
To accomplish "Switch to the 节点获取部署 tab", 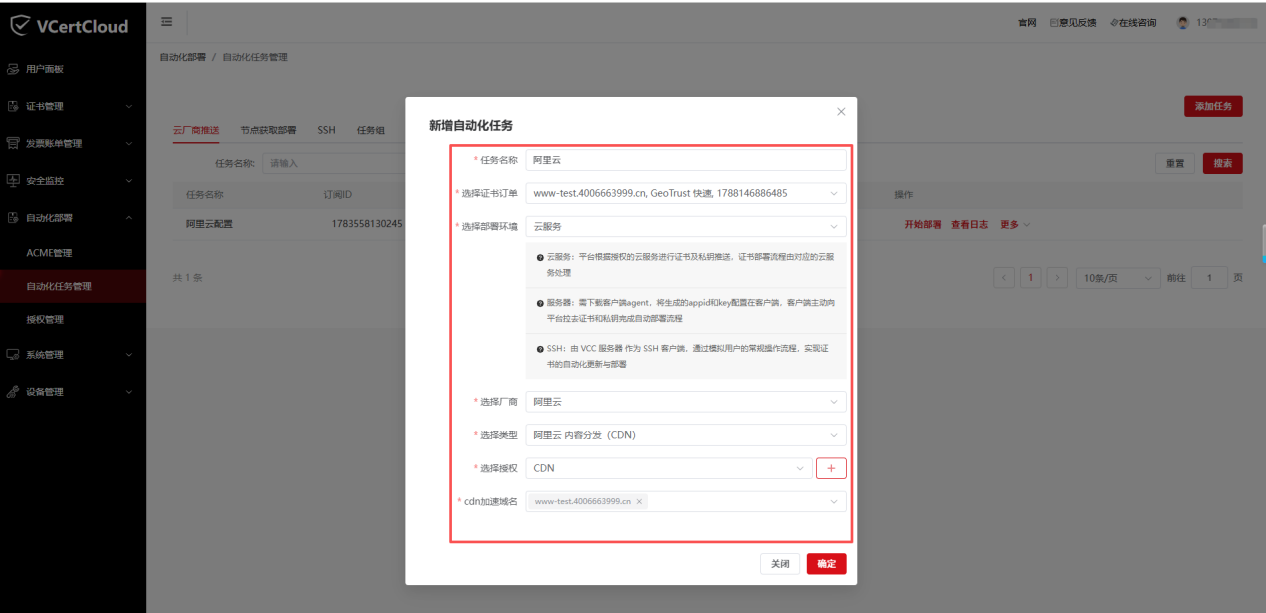I will 268,130.
